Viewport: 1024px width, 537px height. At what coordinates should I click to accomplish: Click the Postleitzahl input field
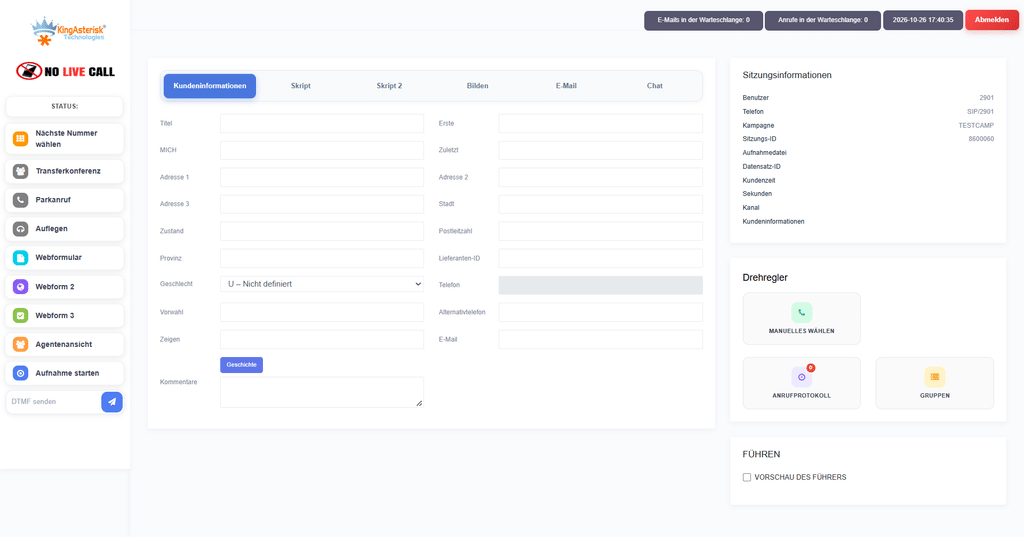coord(600,231)
